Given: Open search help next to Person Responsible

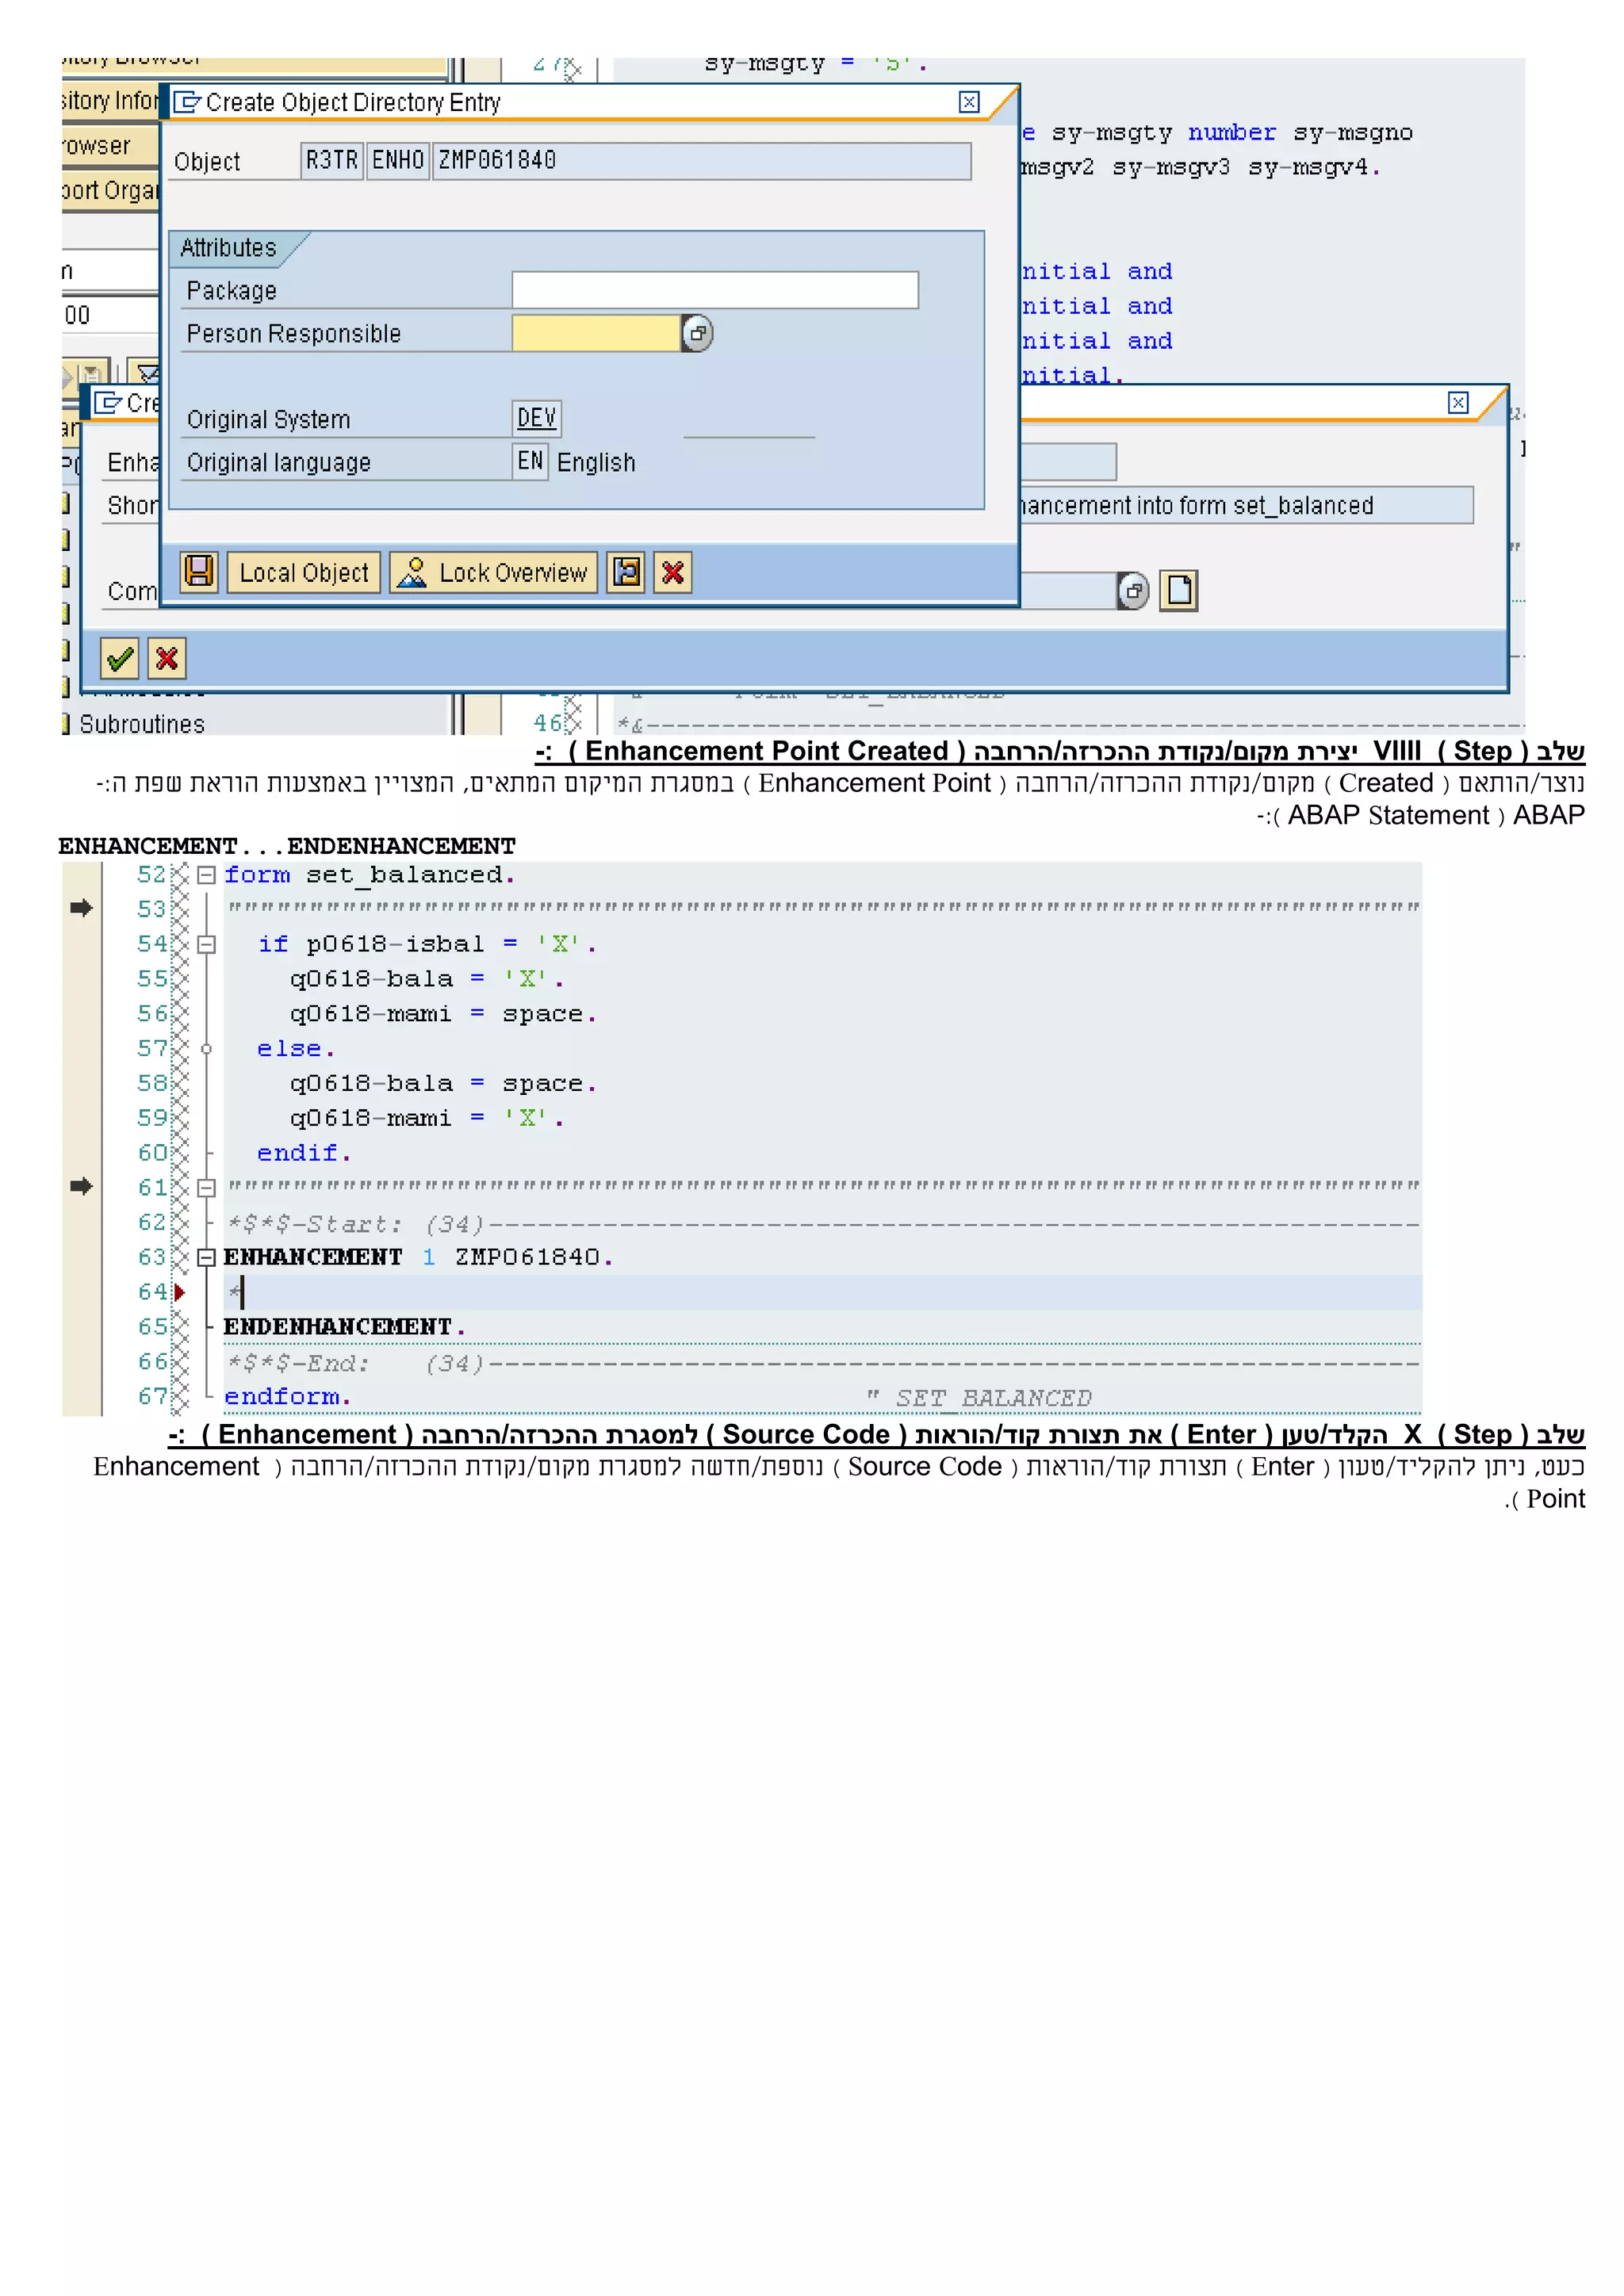Looking at the screenshot, I should point(698,333).
